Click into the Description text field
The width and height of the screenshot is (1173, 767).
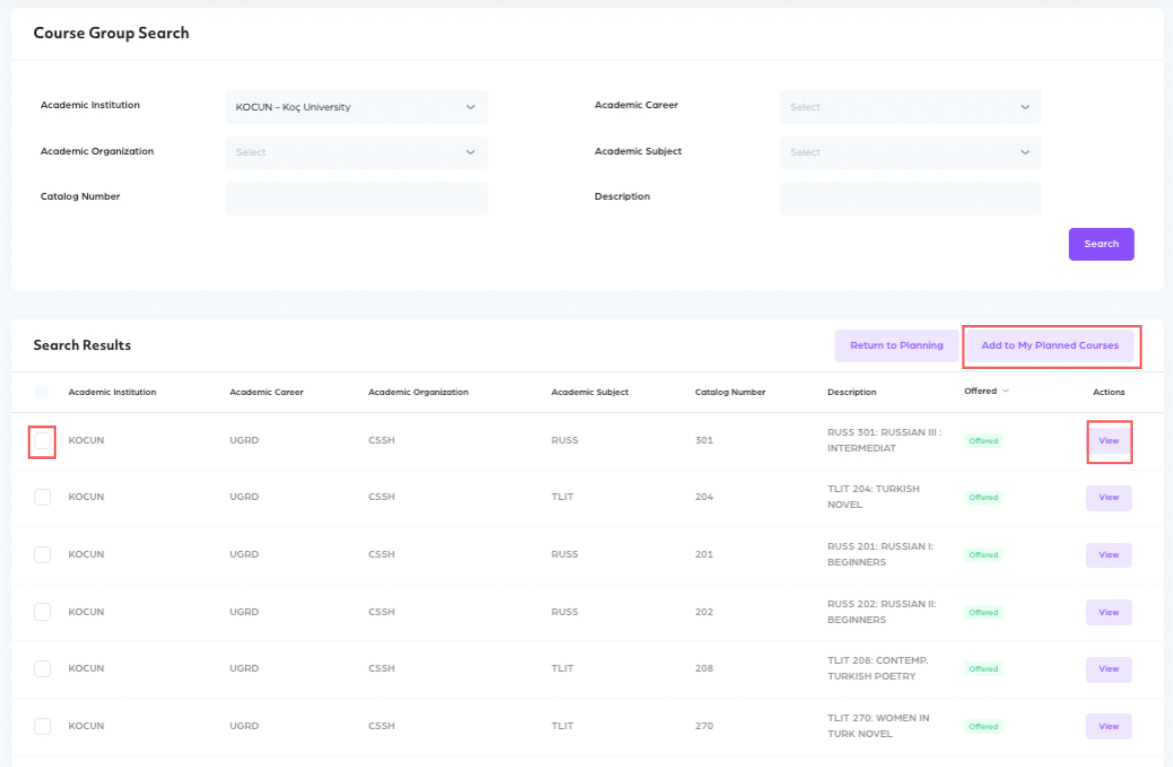coord(910,198)
